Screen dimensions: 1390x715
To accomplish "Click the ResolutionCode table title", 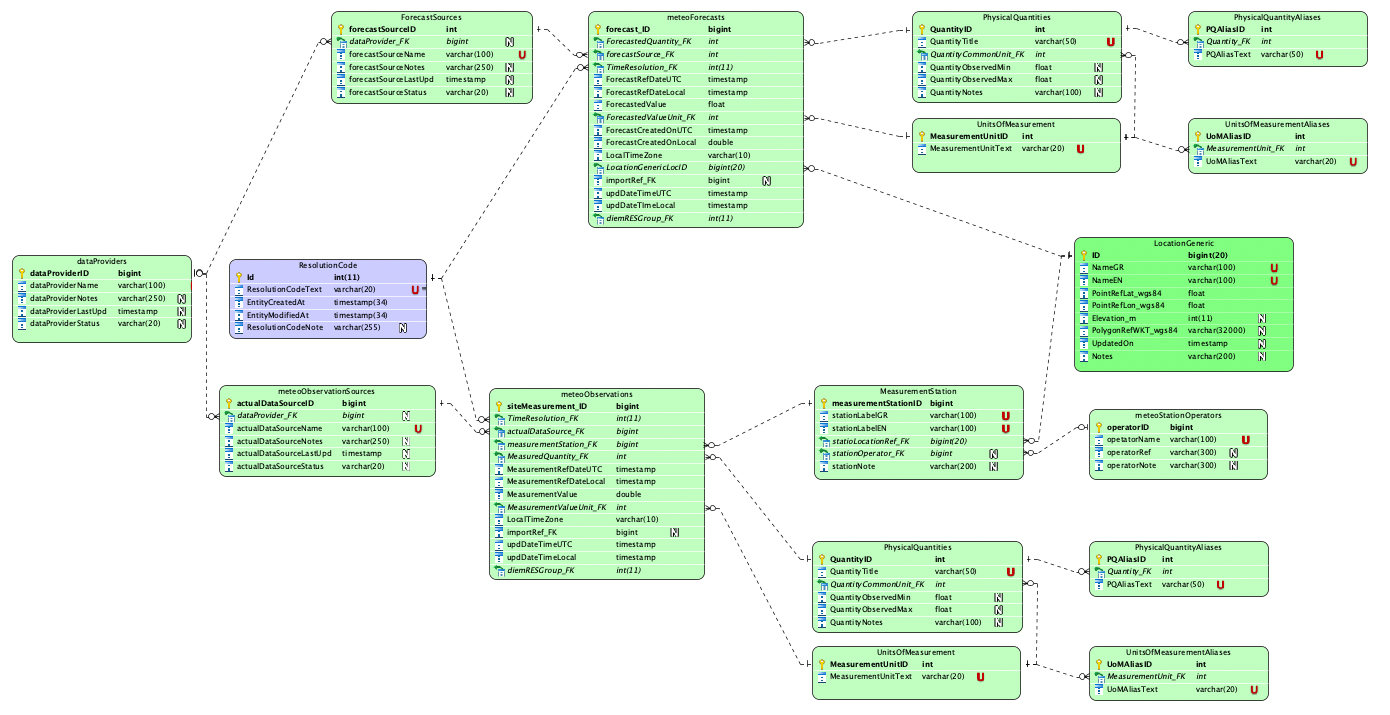I will pyautogui.click(x=328, y=265).
